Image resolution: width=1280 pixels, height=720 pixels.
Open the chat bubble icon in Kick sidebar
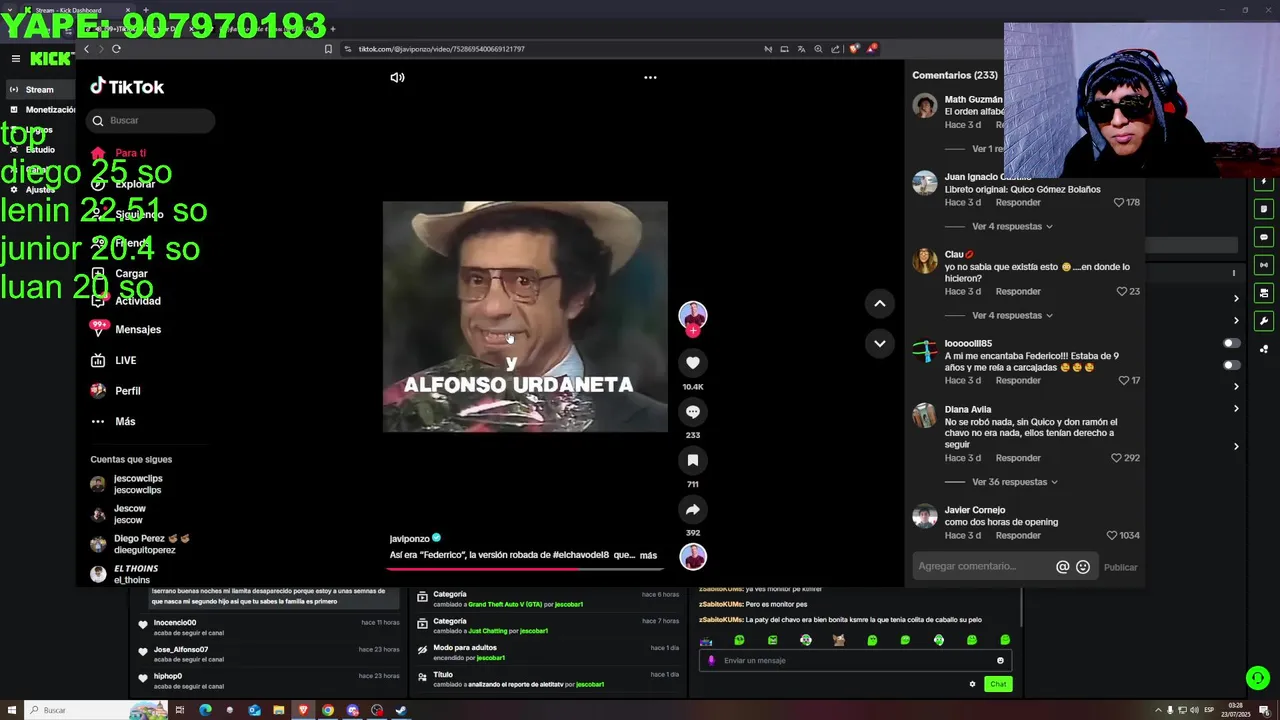pos(1264,237)
